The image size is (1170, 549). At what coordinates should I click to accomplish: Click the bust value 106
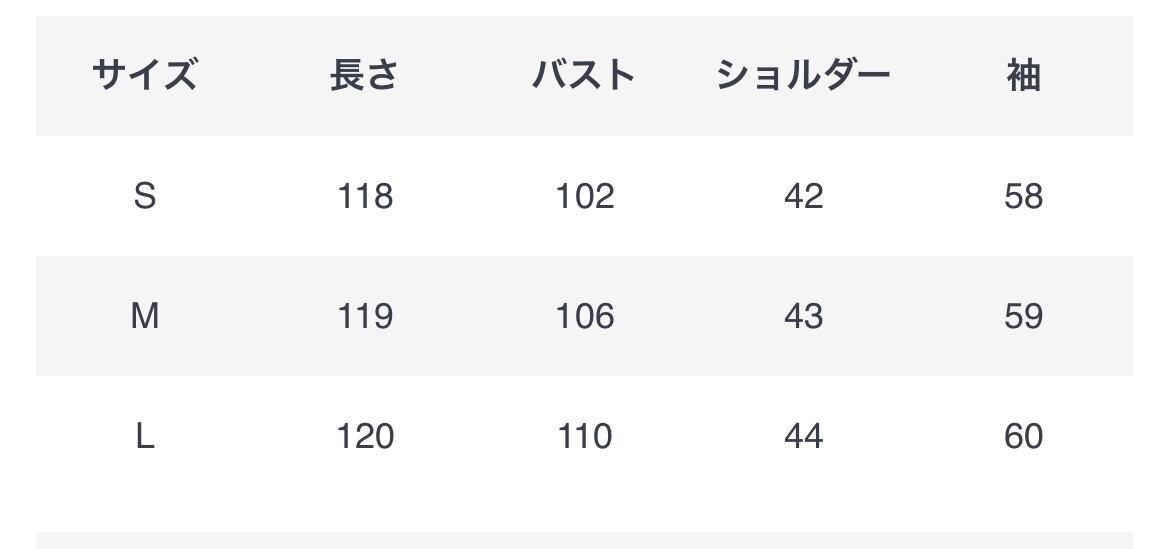click(x=585, y=316)
